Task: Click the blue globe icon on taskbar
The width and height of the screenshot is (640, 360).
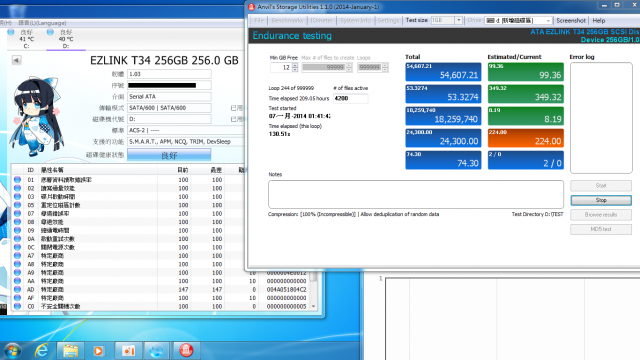Action: pyautogui.click(x=156, y=351)
